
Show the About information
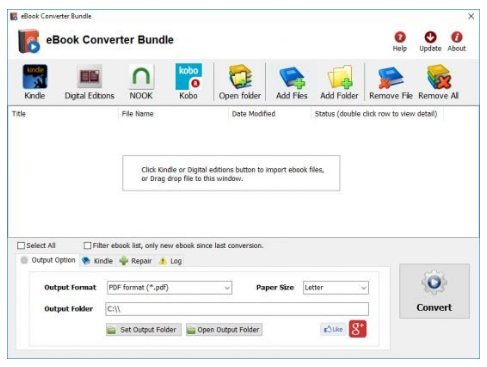click(456, 42)
